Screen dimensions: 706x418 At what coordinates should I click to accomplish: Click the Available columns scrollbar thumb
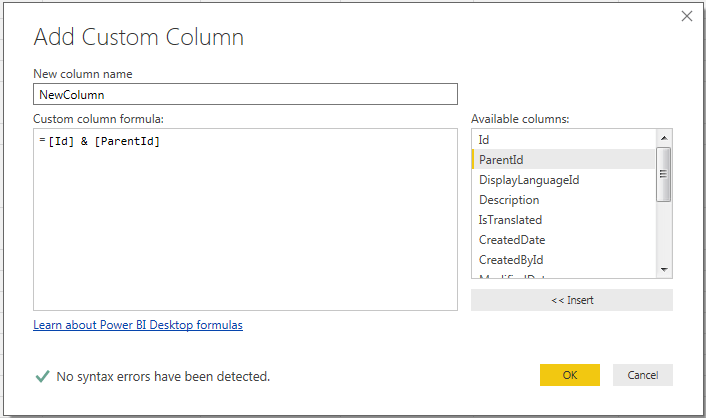(663, 174)
